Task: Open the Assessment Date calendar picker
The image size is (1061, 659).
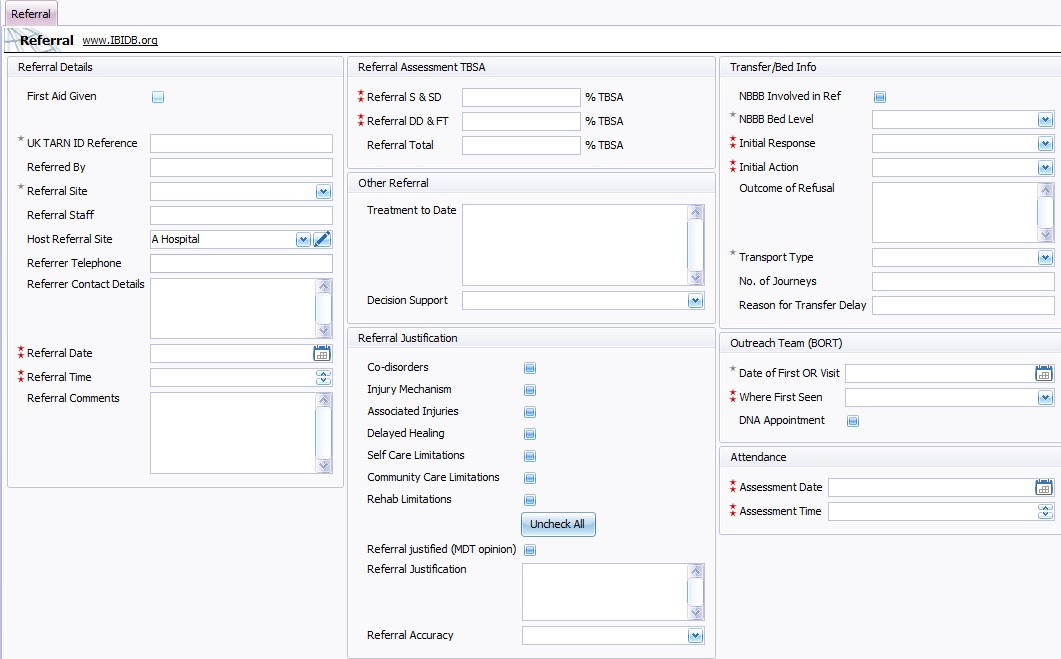Action: point(1043,487)
